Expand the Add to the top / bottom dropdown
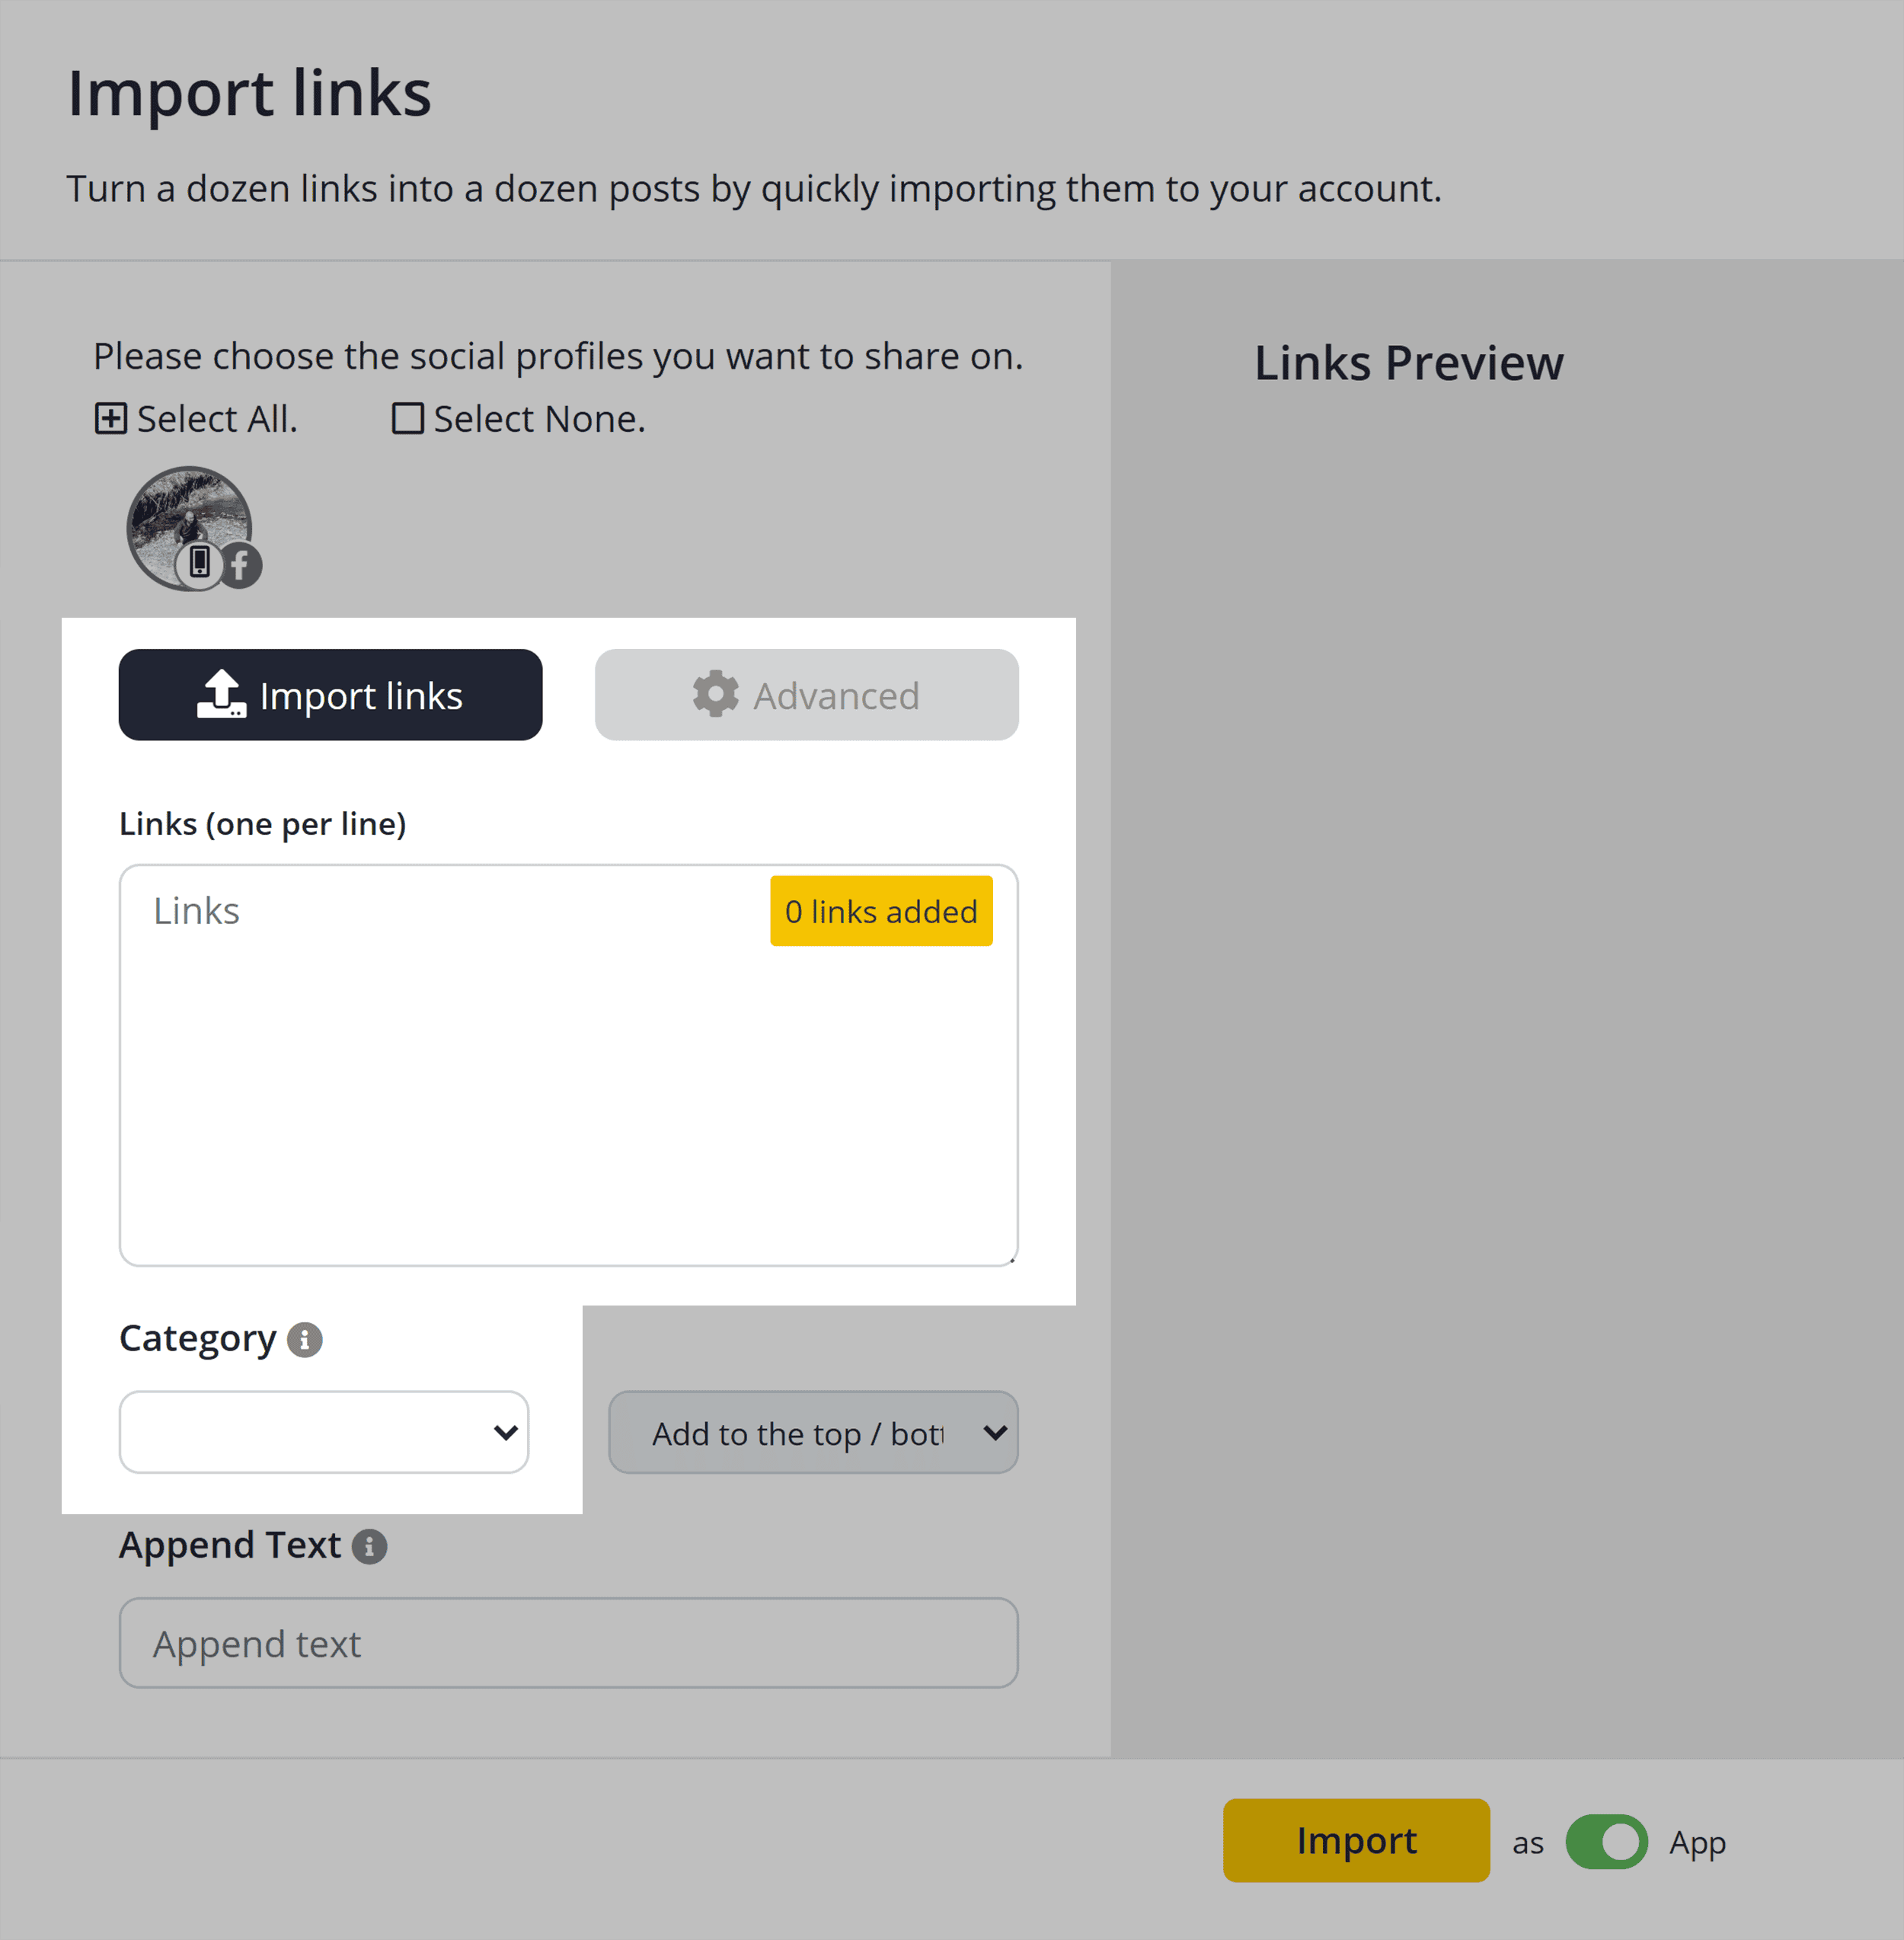The width and height of the screenshot is (1904, 1940). coord(812,1432)
